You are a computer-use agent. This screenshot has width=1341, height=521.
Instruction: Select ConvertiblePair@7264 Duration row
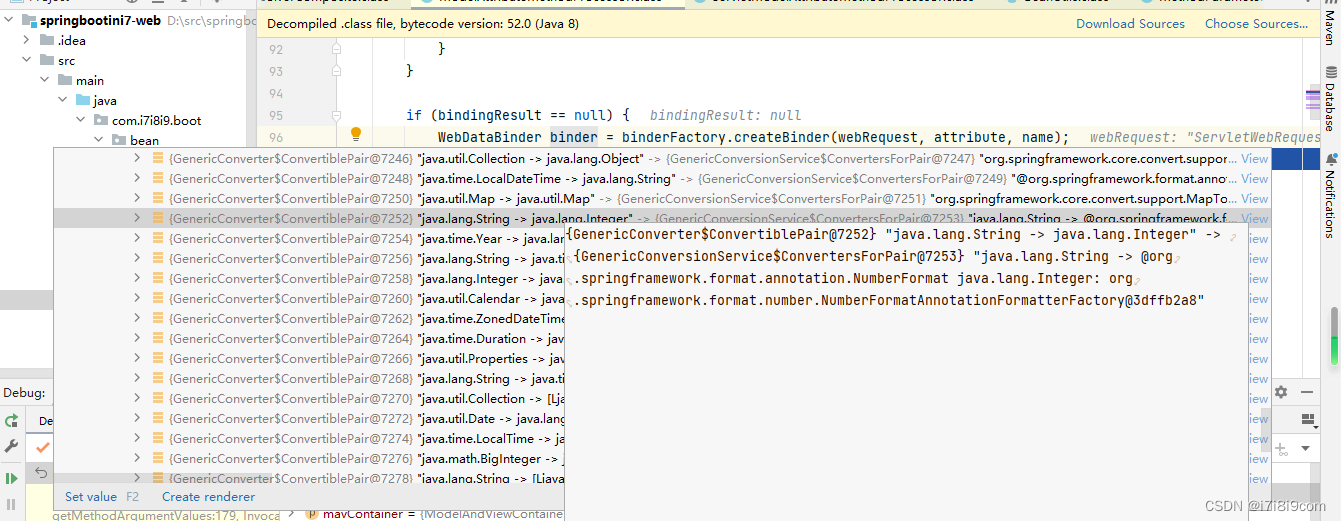[x=309, y=339]
